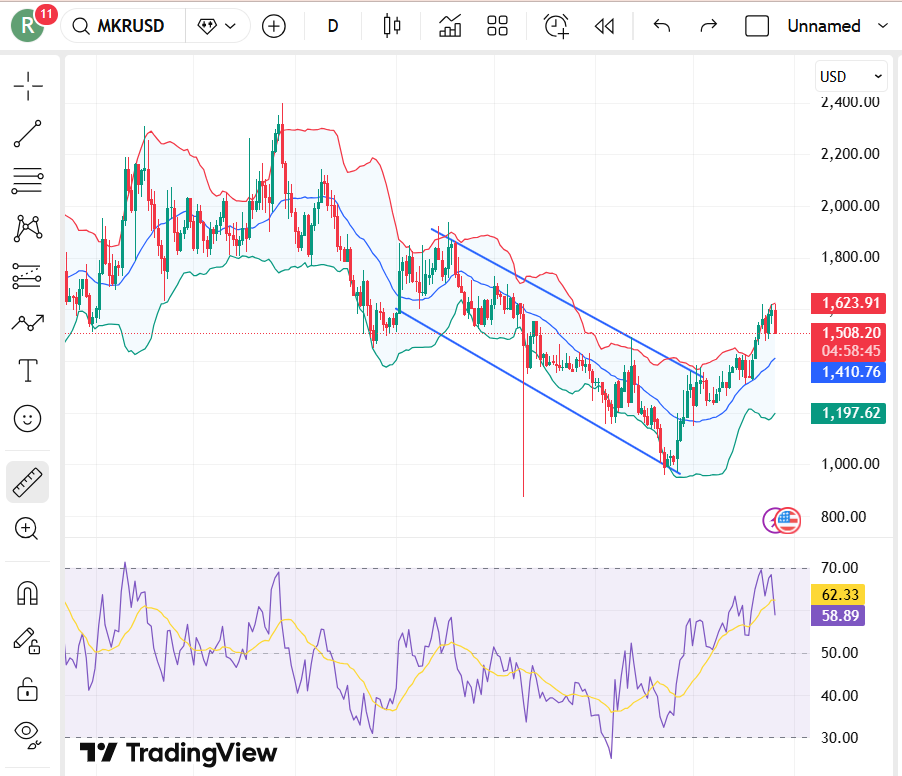Select the Measure ruler tool
902x776 pixels.
click(28, 481)
